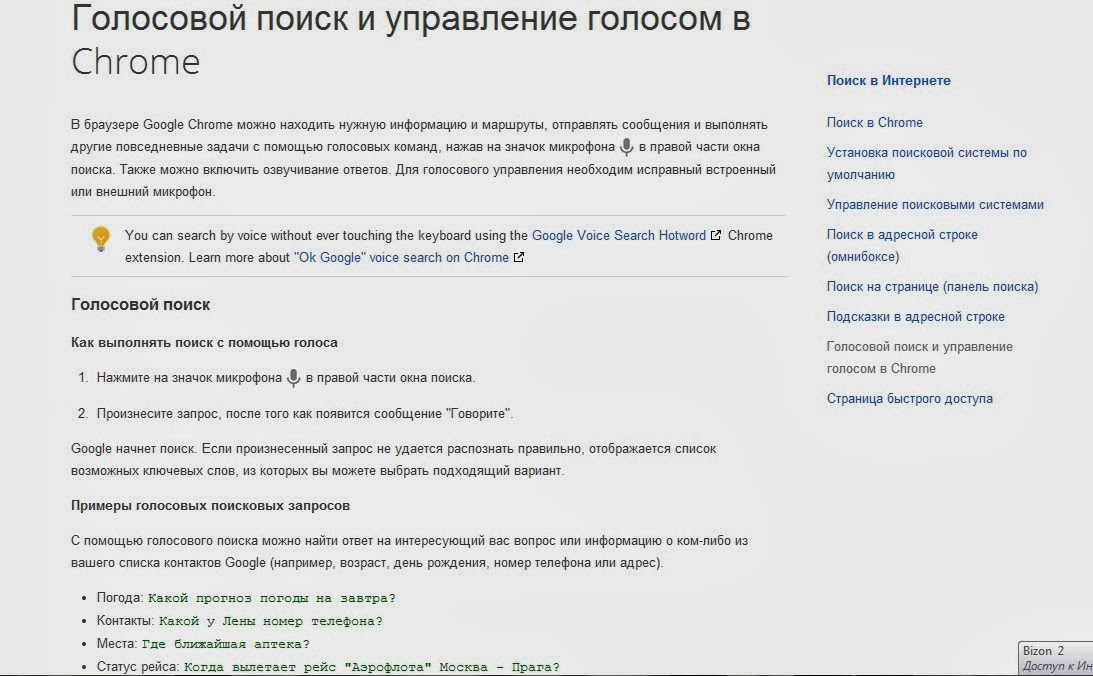Click external link icon after "Ok Google" voice search
1093x676 pixels.
pos(519,257)
